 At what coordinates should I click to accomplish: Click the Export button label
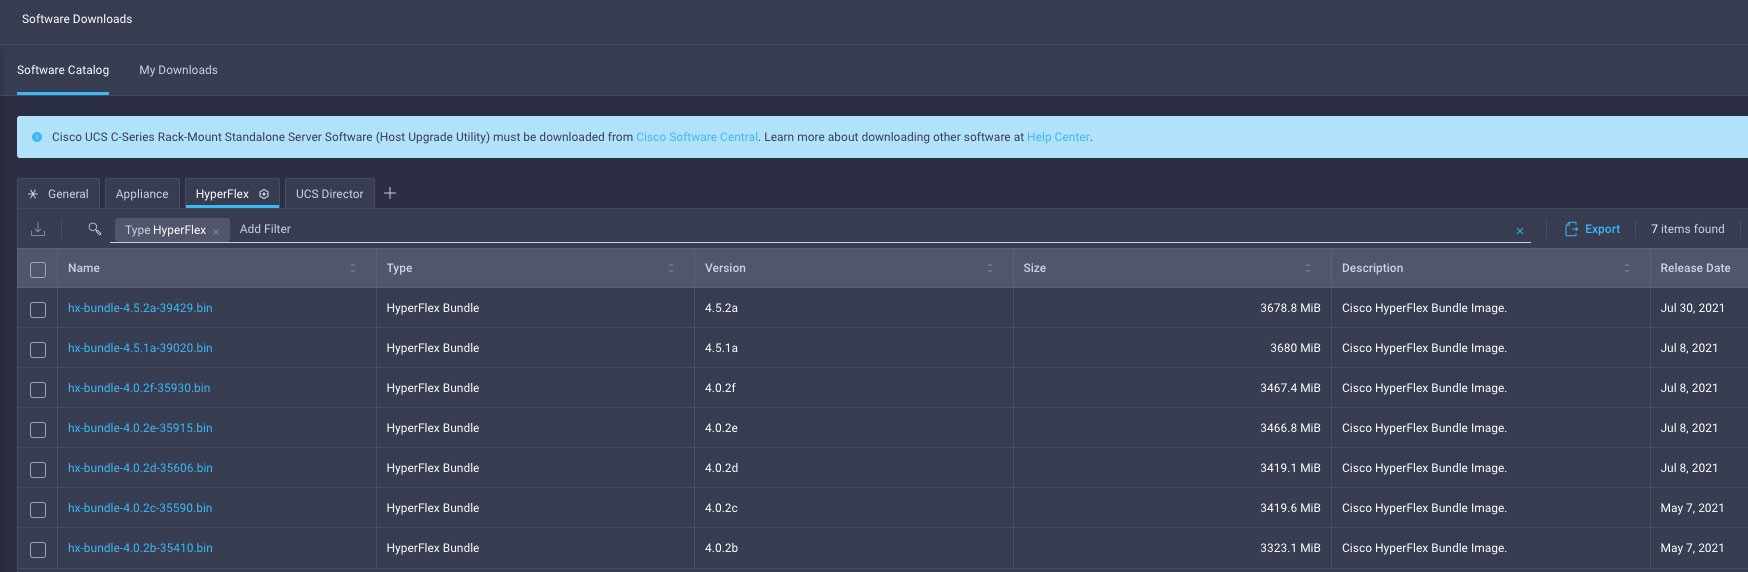pyautogui.click(x=1602, y=229)
